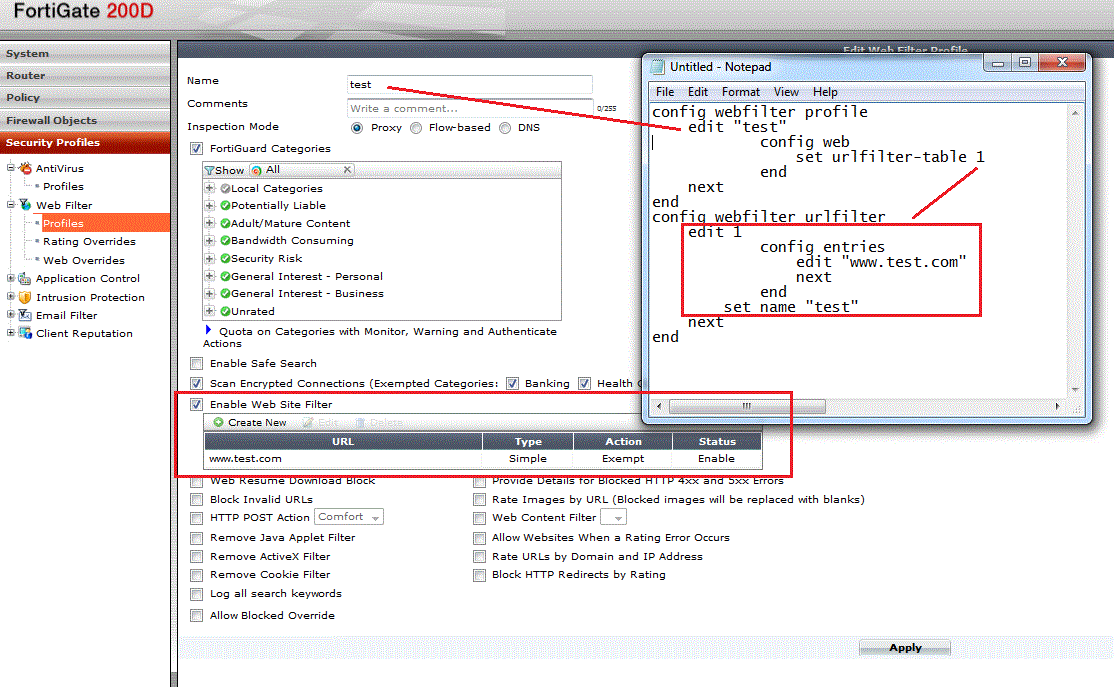Click Create New URL filter button
The image size is (1114, 687).
(x=250, y=423)
